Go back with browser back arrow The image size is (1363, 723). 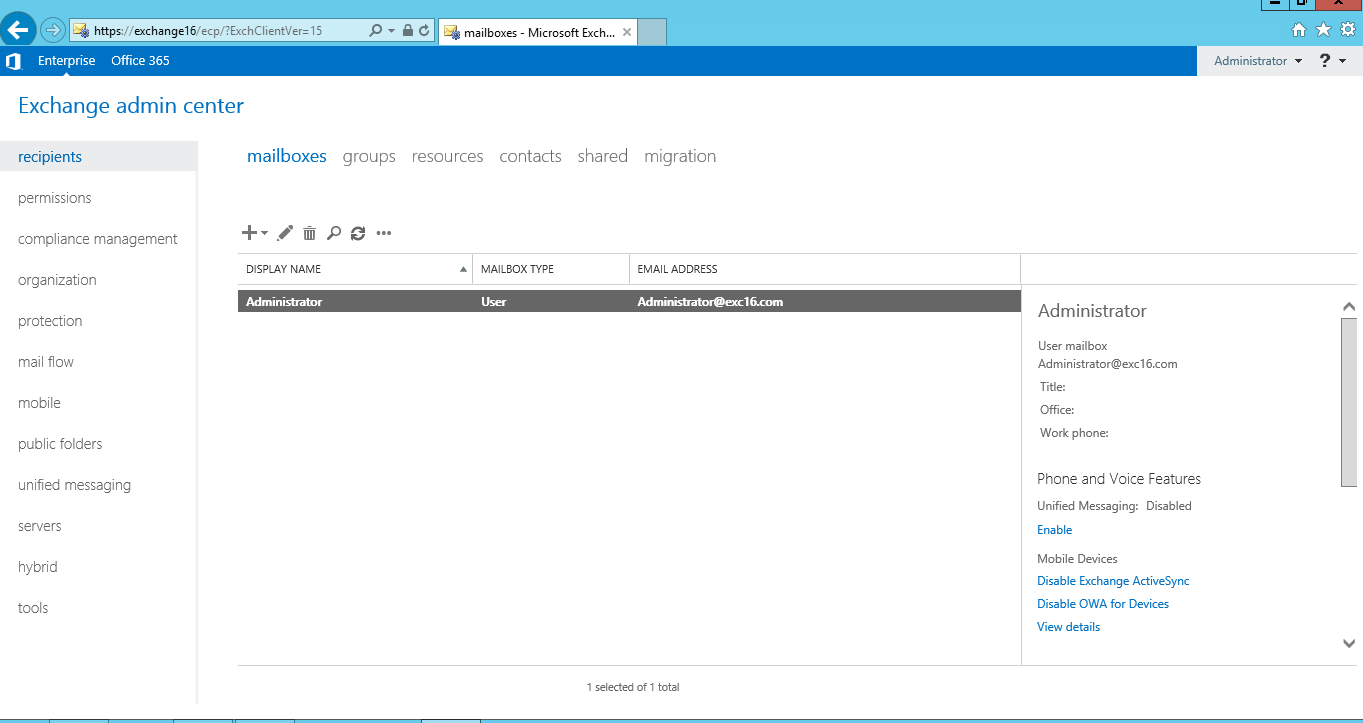tap(18, 30)
